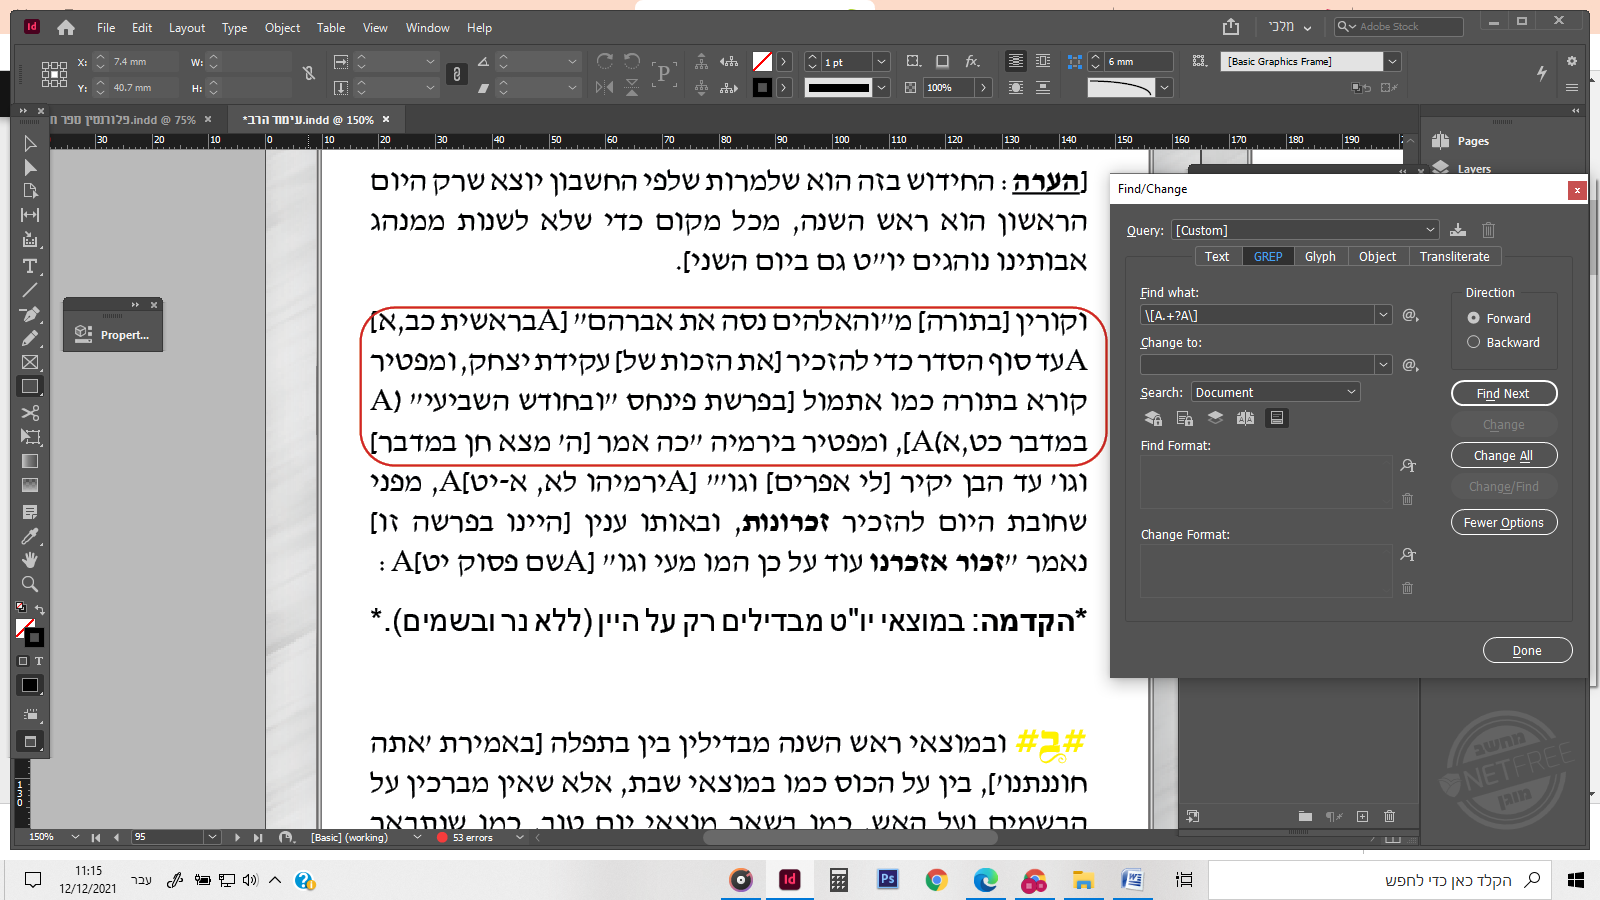The image size is (1600, 900).
Task: Open the Type menu
Action: point(234,28)
